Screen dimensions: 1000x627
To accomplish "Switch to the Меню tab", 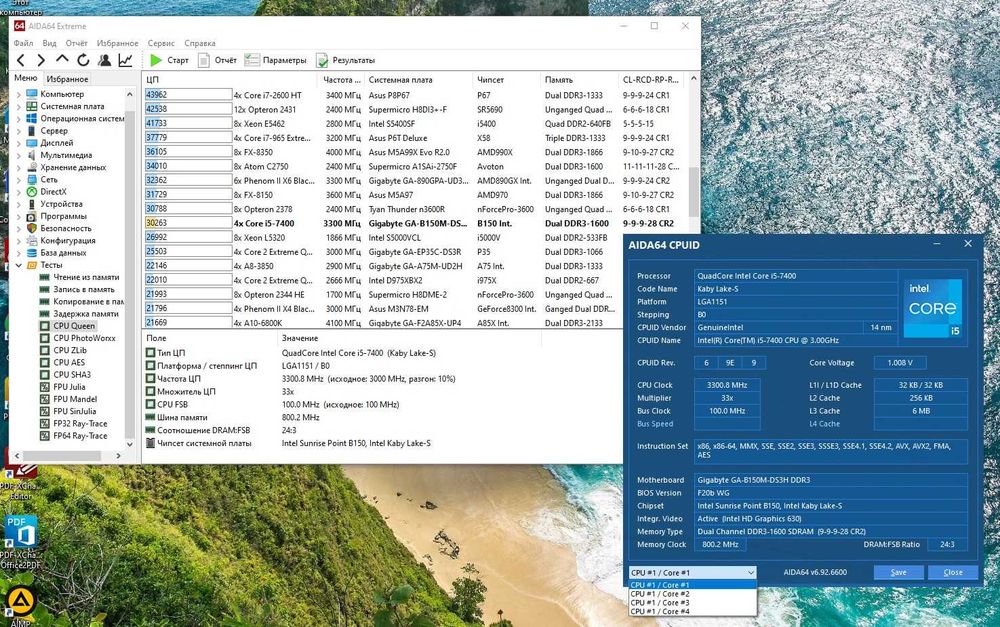I will pyautogui.click(x=26, y=78).
